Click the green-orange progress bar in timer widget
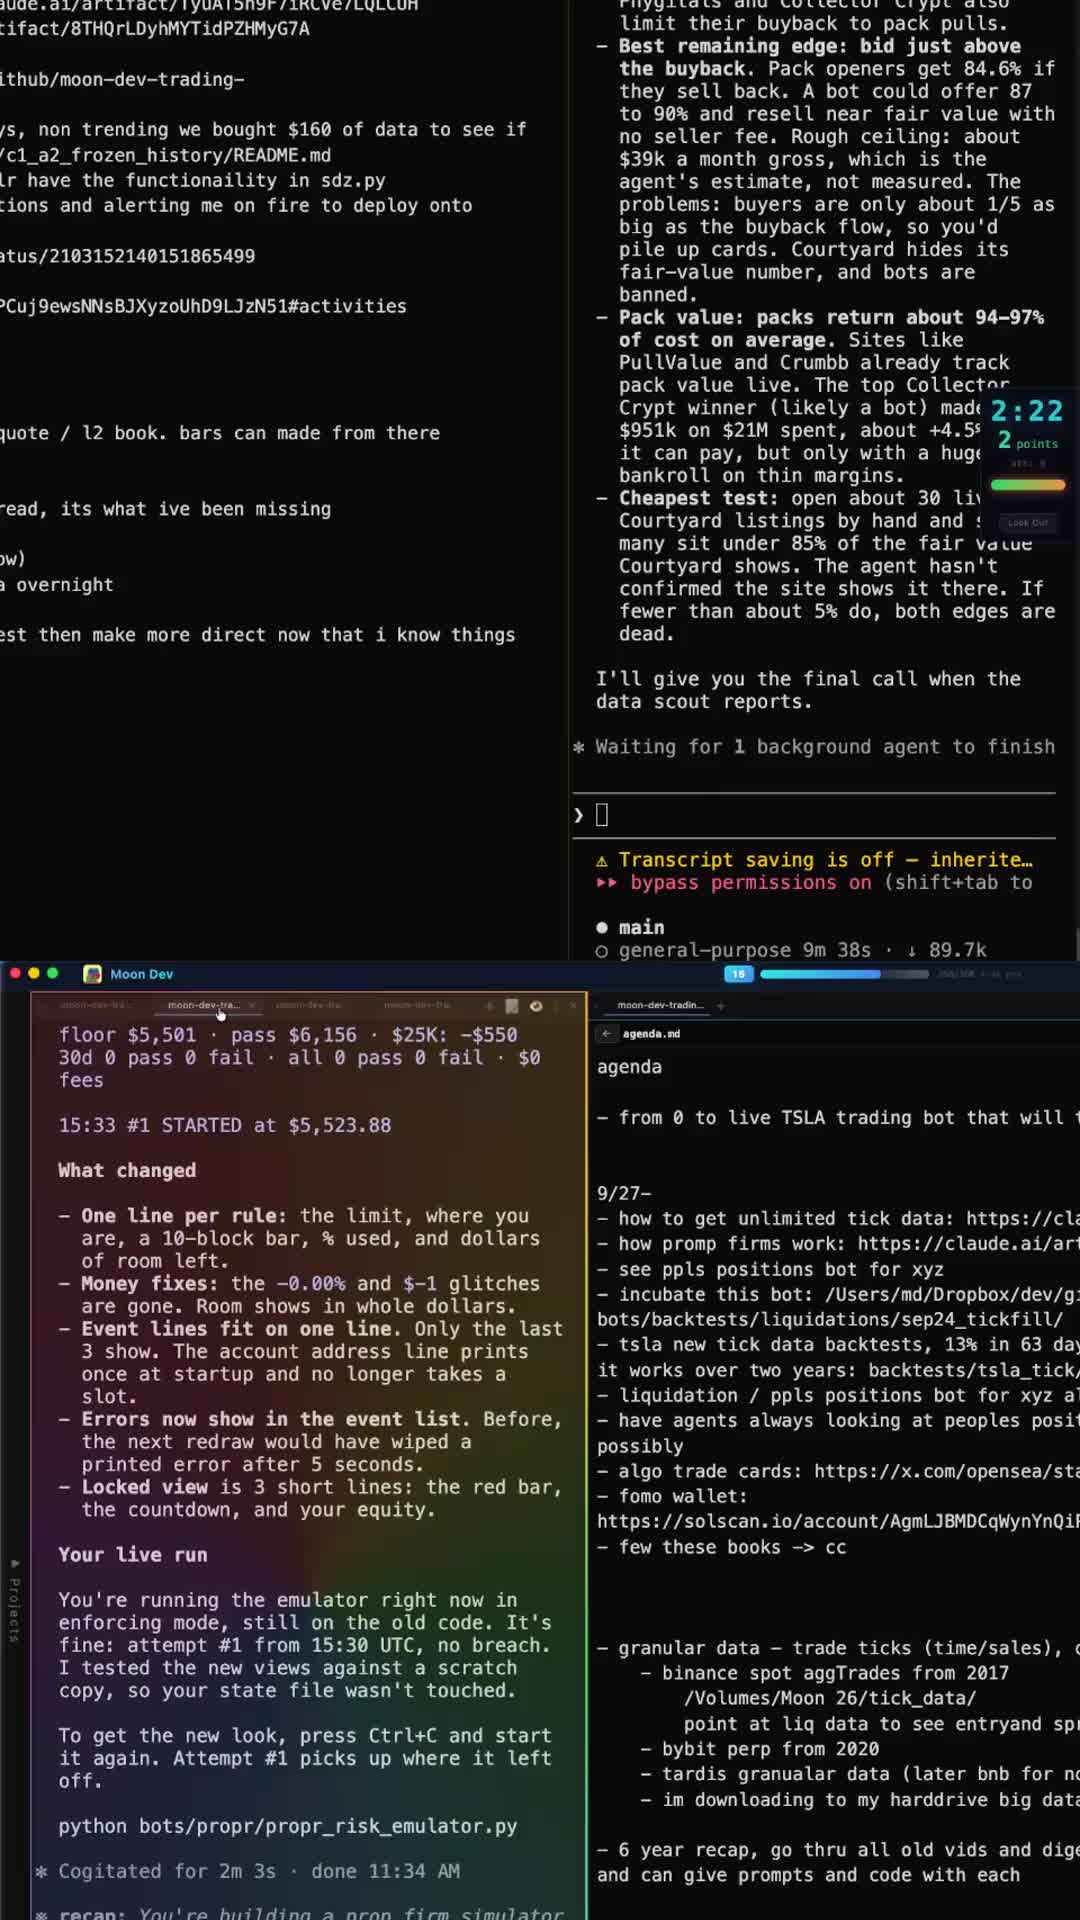The width and height of the screenshot is (1080, 1920). coord(1028,485)
